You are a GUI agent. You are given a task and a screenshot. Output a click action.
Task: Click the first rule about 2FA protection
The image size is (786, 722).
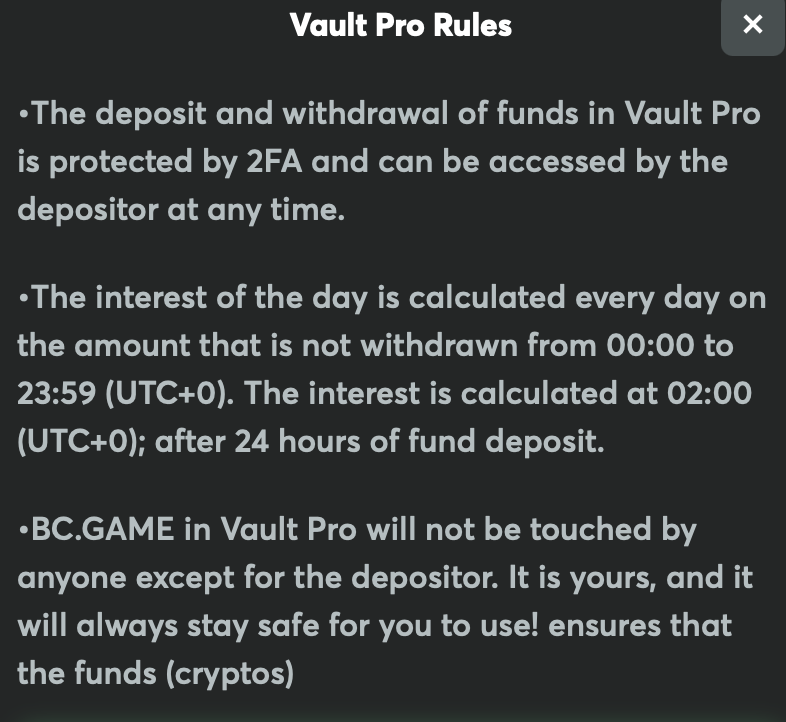point(389,161)
